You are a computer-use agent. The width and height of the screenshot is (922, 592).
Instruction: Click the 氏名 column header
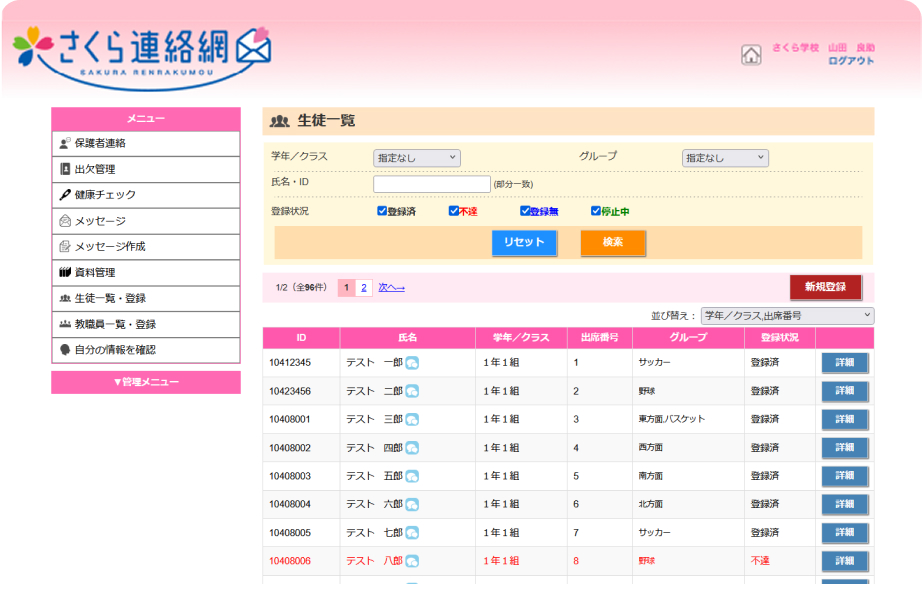point(407,338)
